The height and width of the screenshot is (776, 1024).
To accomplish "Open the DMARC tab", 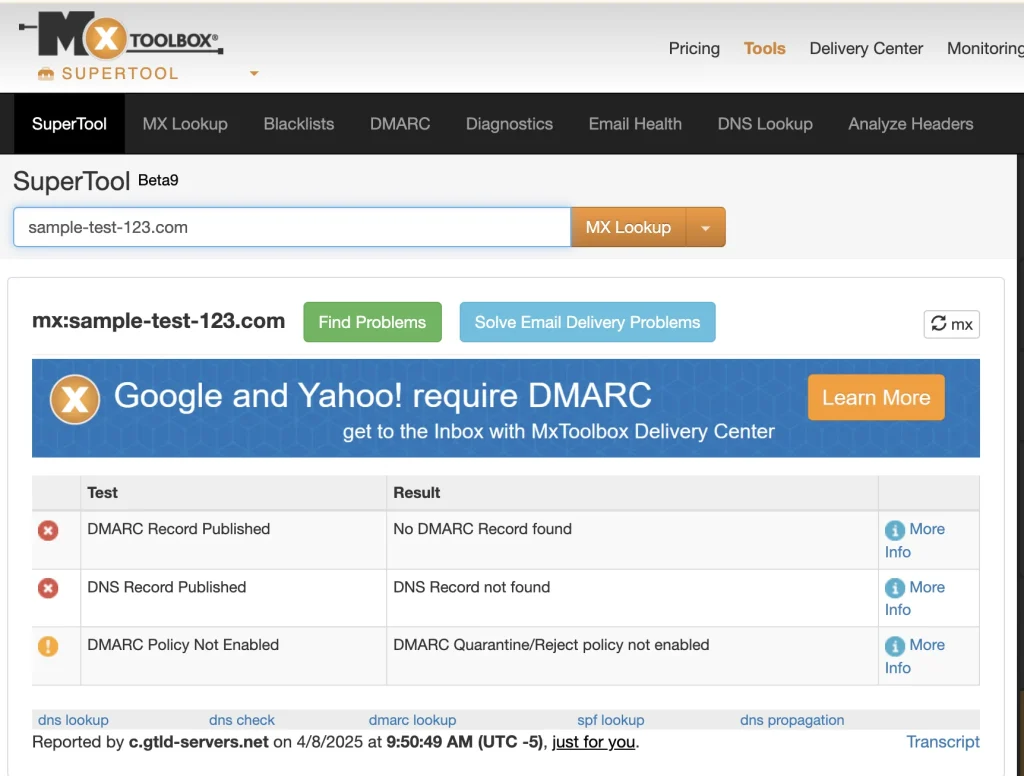I will [x=400, y=123].
